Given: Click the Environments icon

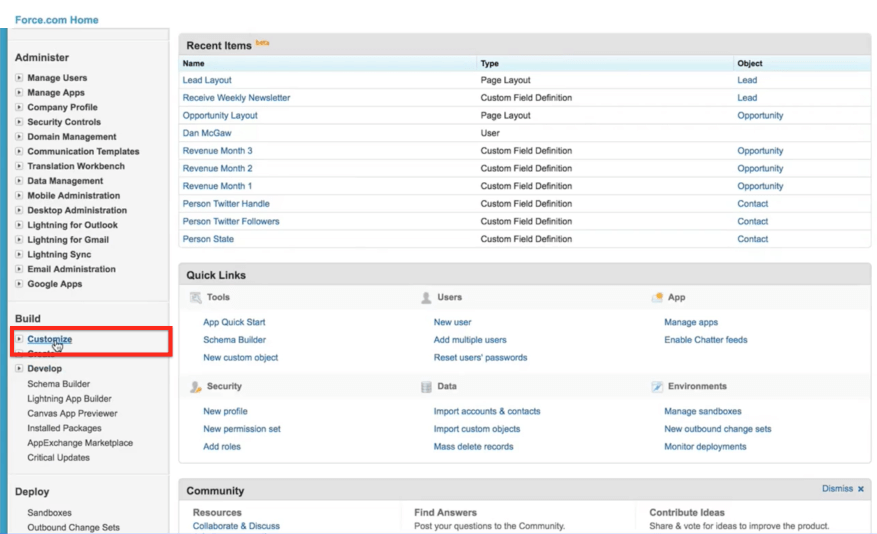Looking at the screenshot, I should (x=657, y=386).
